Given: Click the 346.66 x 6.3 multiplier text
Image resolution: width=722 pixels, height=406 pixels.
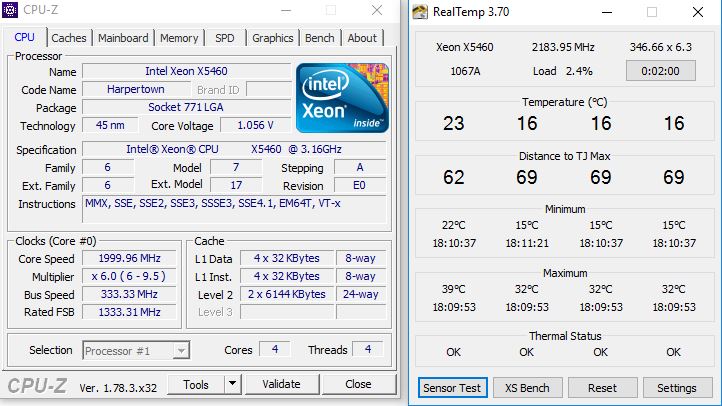Looking at the screenshot, I should point(661,47).
